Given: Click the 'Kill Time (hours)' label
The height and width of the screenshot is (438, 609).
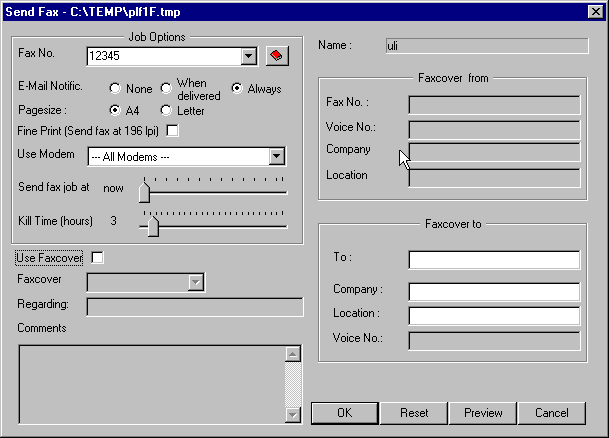Looking at the screenshot, I should (x=56, y=221).
